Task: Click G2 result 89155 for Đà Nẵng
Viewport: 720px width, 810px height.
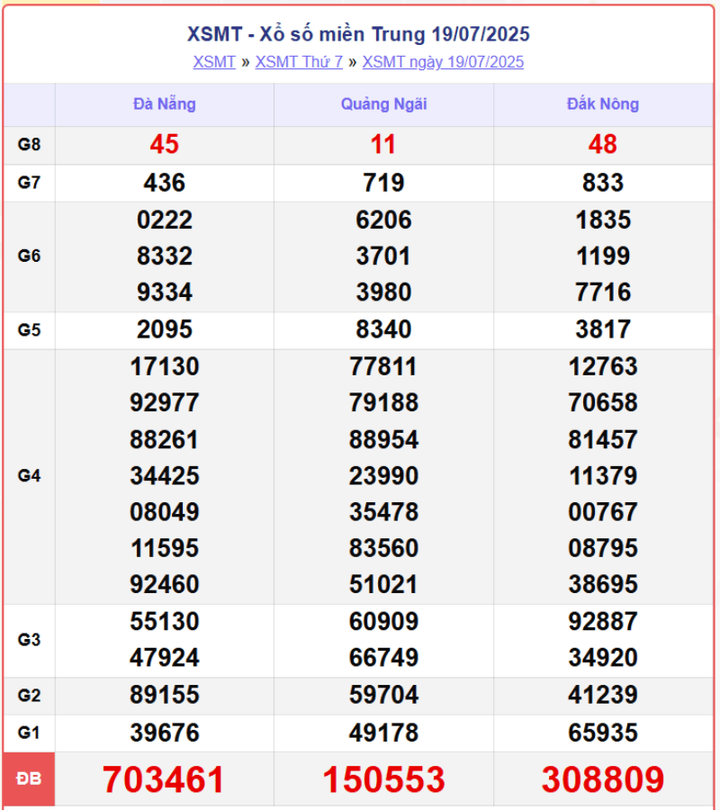Action: pos(164,695)
